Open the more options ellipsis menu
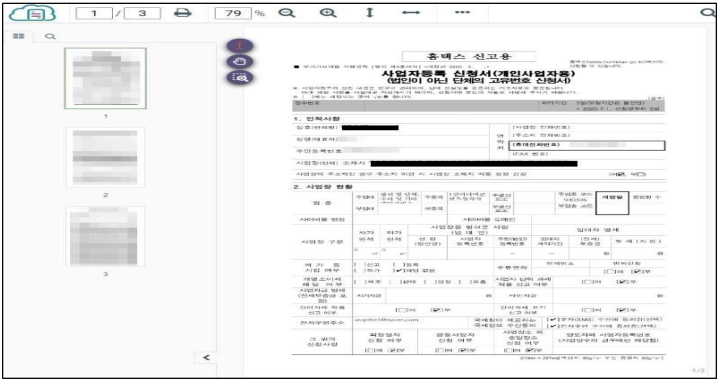Viewport: 717px width, 379px height. 462,13
